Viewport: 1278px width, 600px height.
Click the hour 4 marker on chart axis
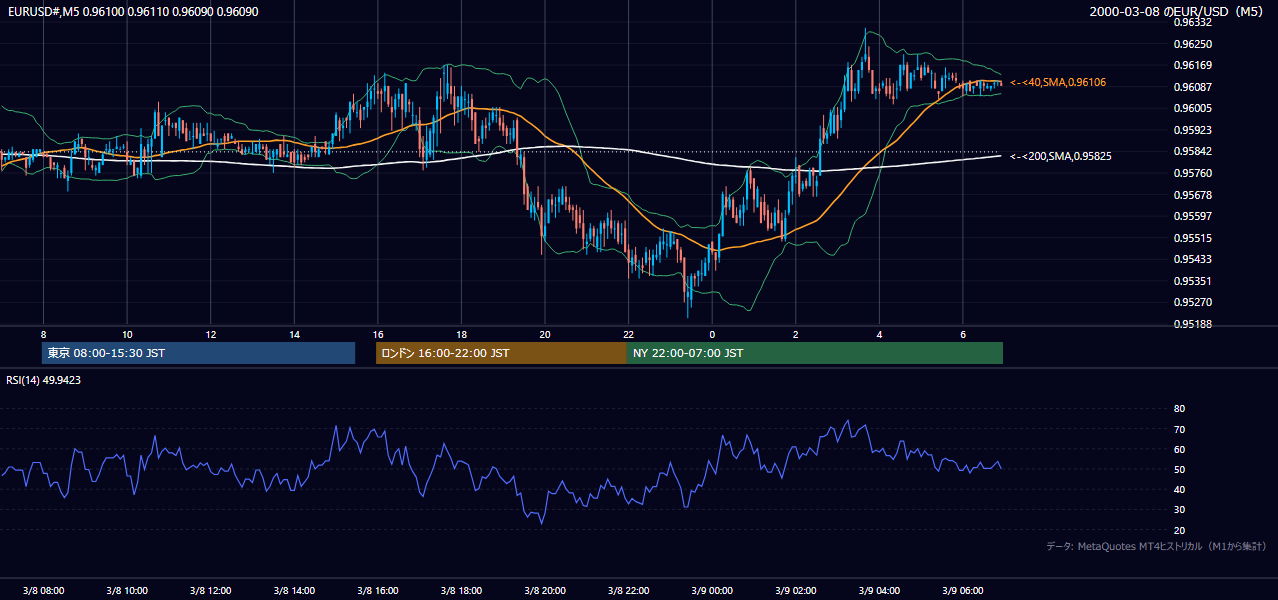click(879, 334)
